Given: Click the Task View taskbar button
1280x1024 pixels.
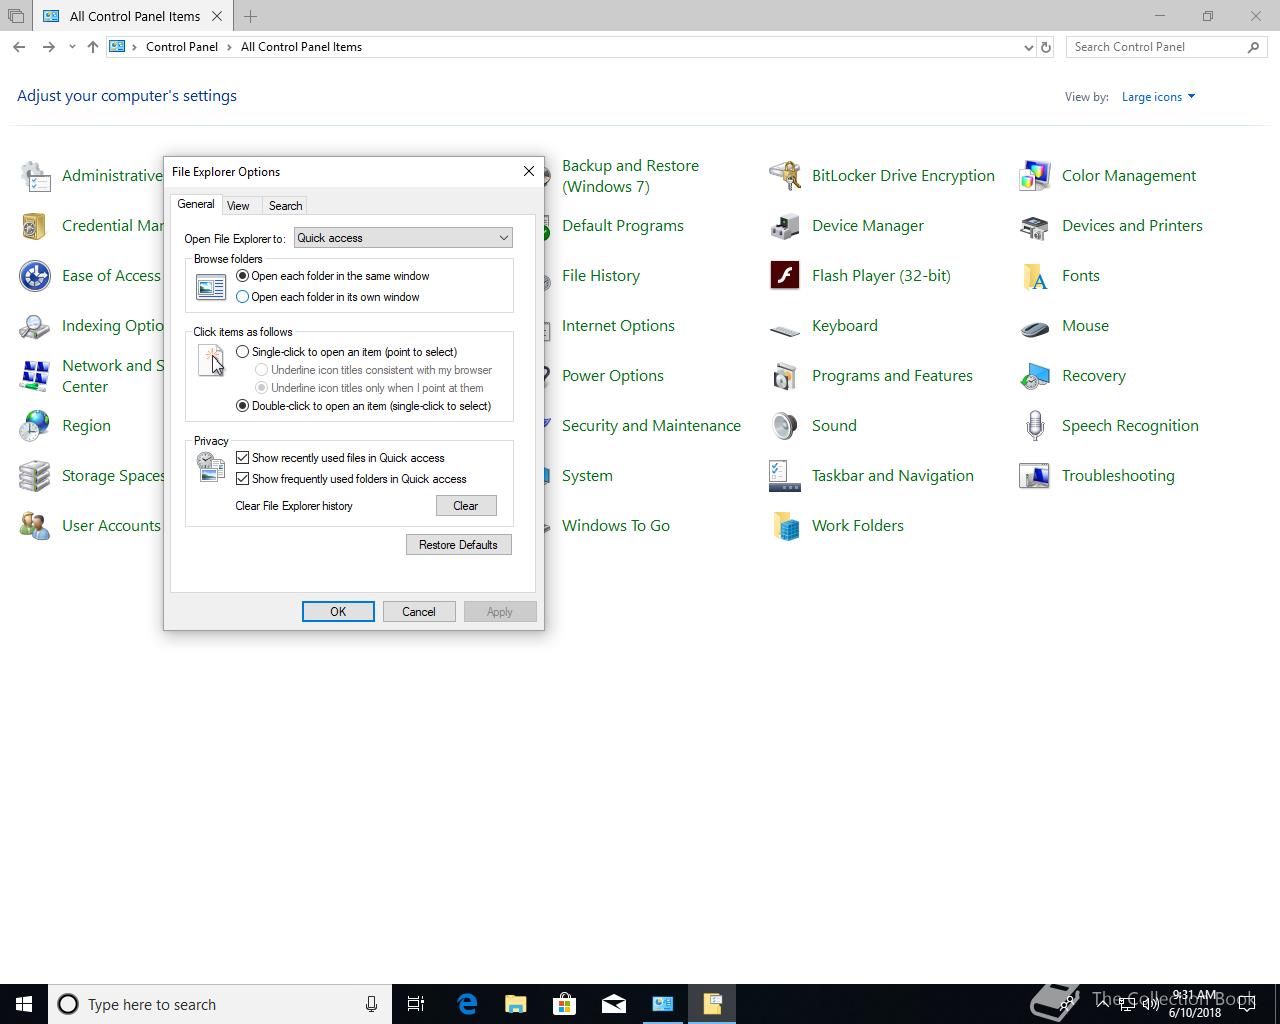Looking at the screenshot, I should [416, 1004].
